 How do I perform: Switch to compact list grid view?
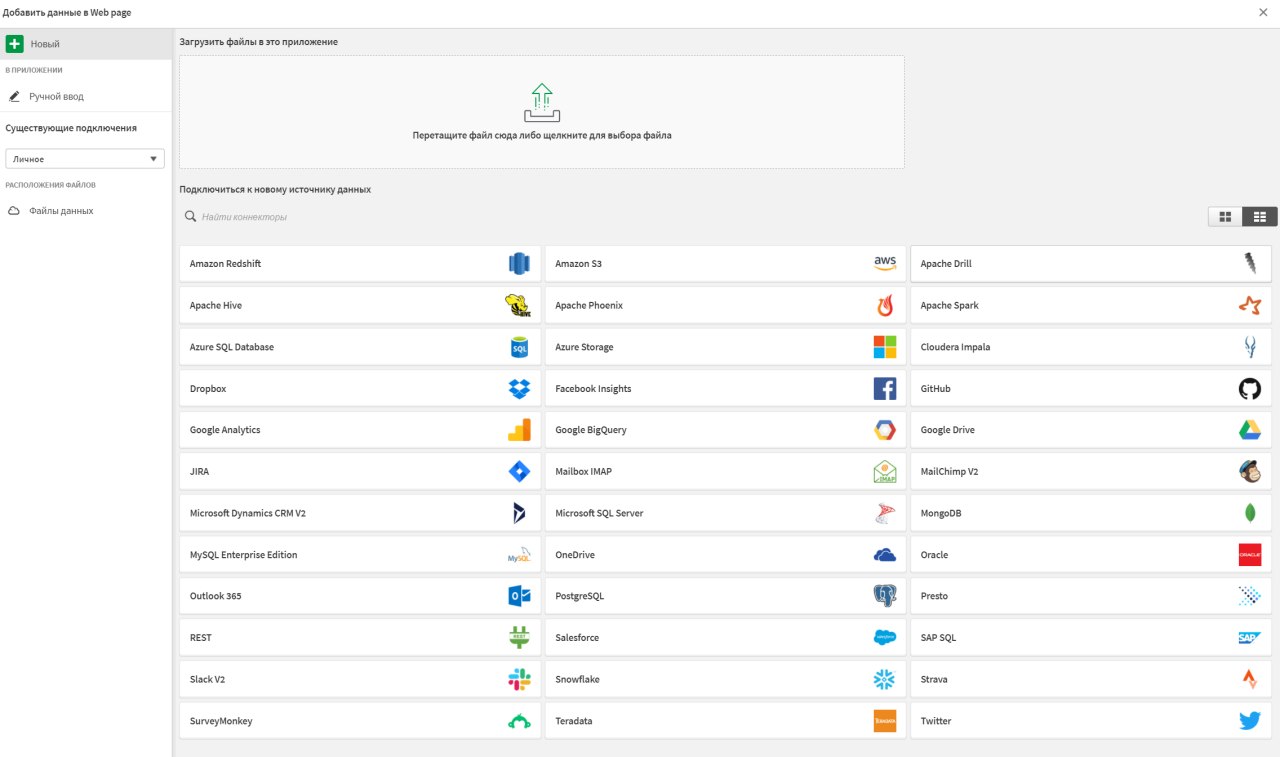pyautogui.click(x=1259, y=217)
